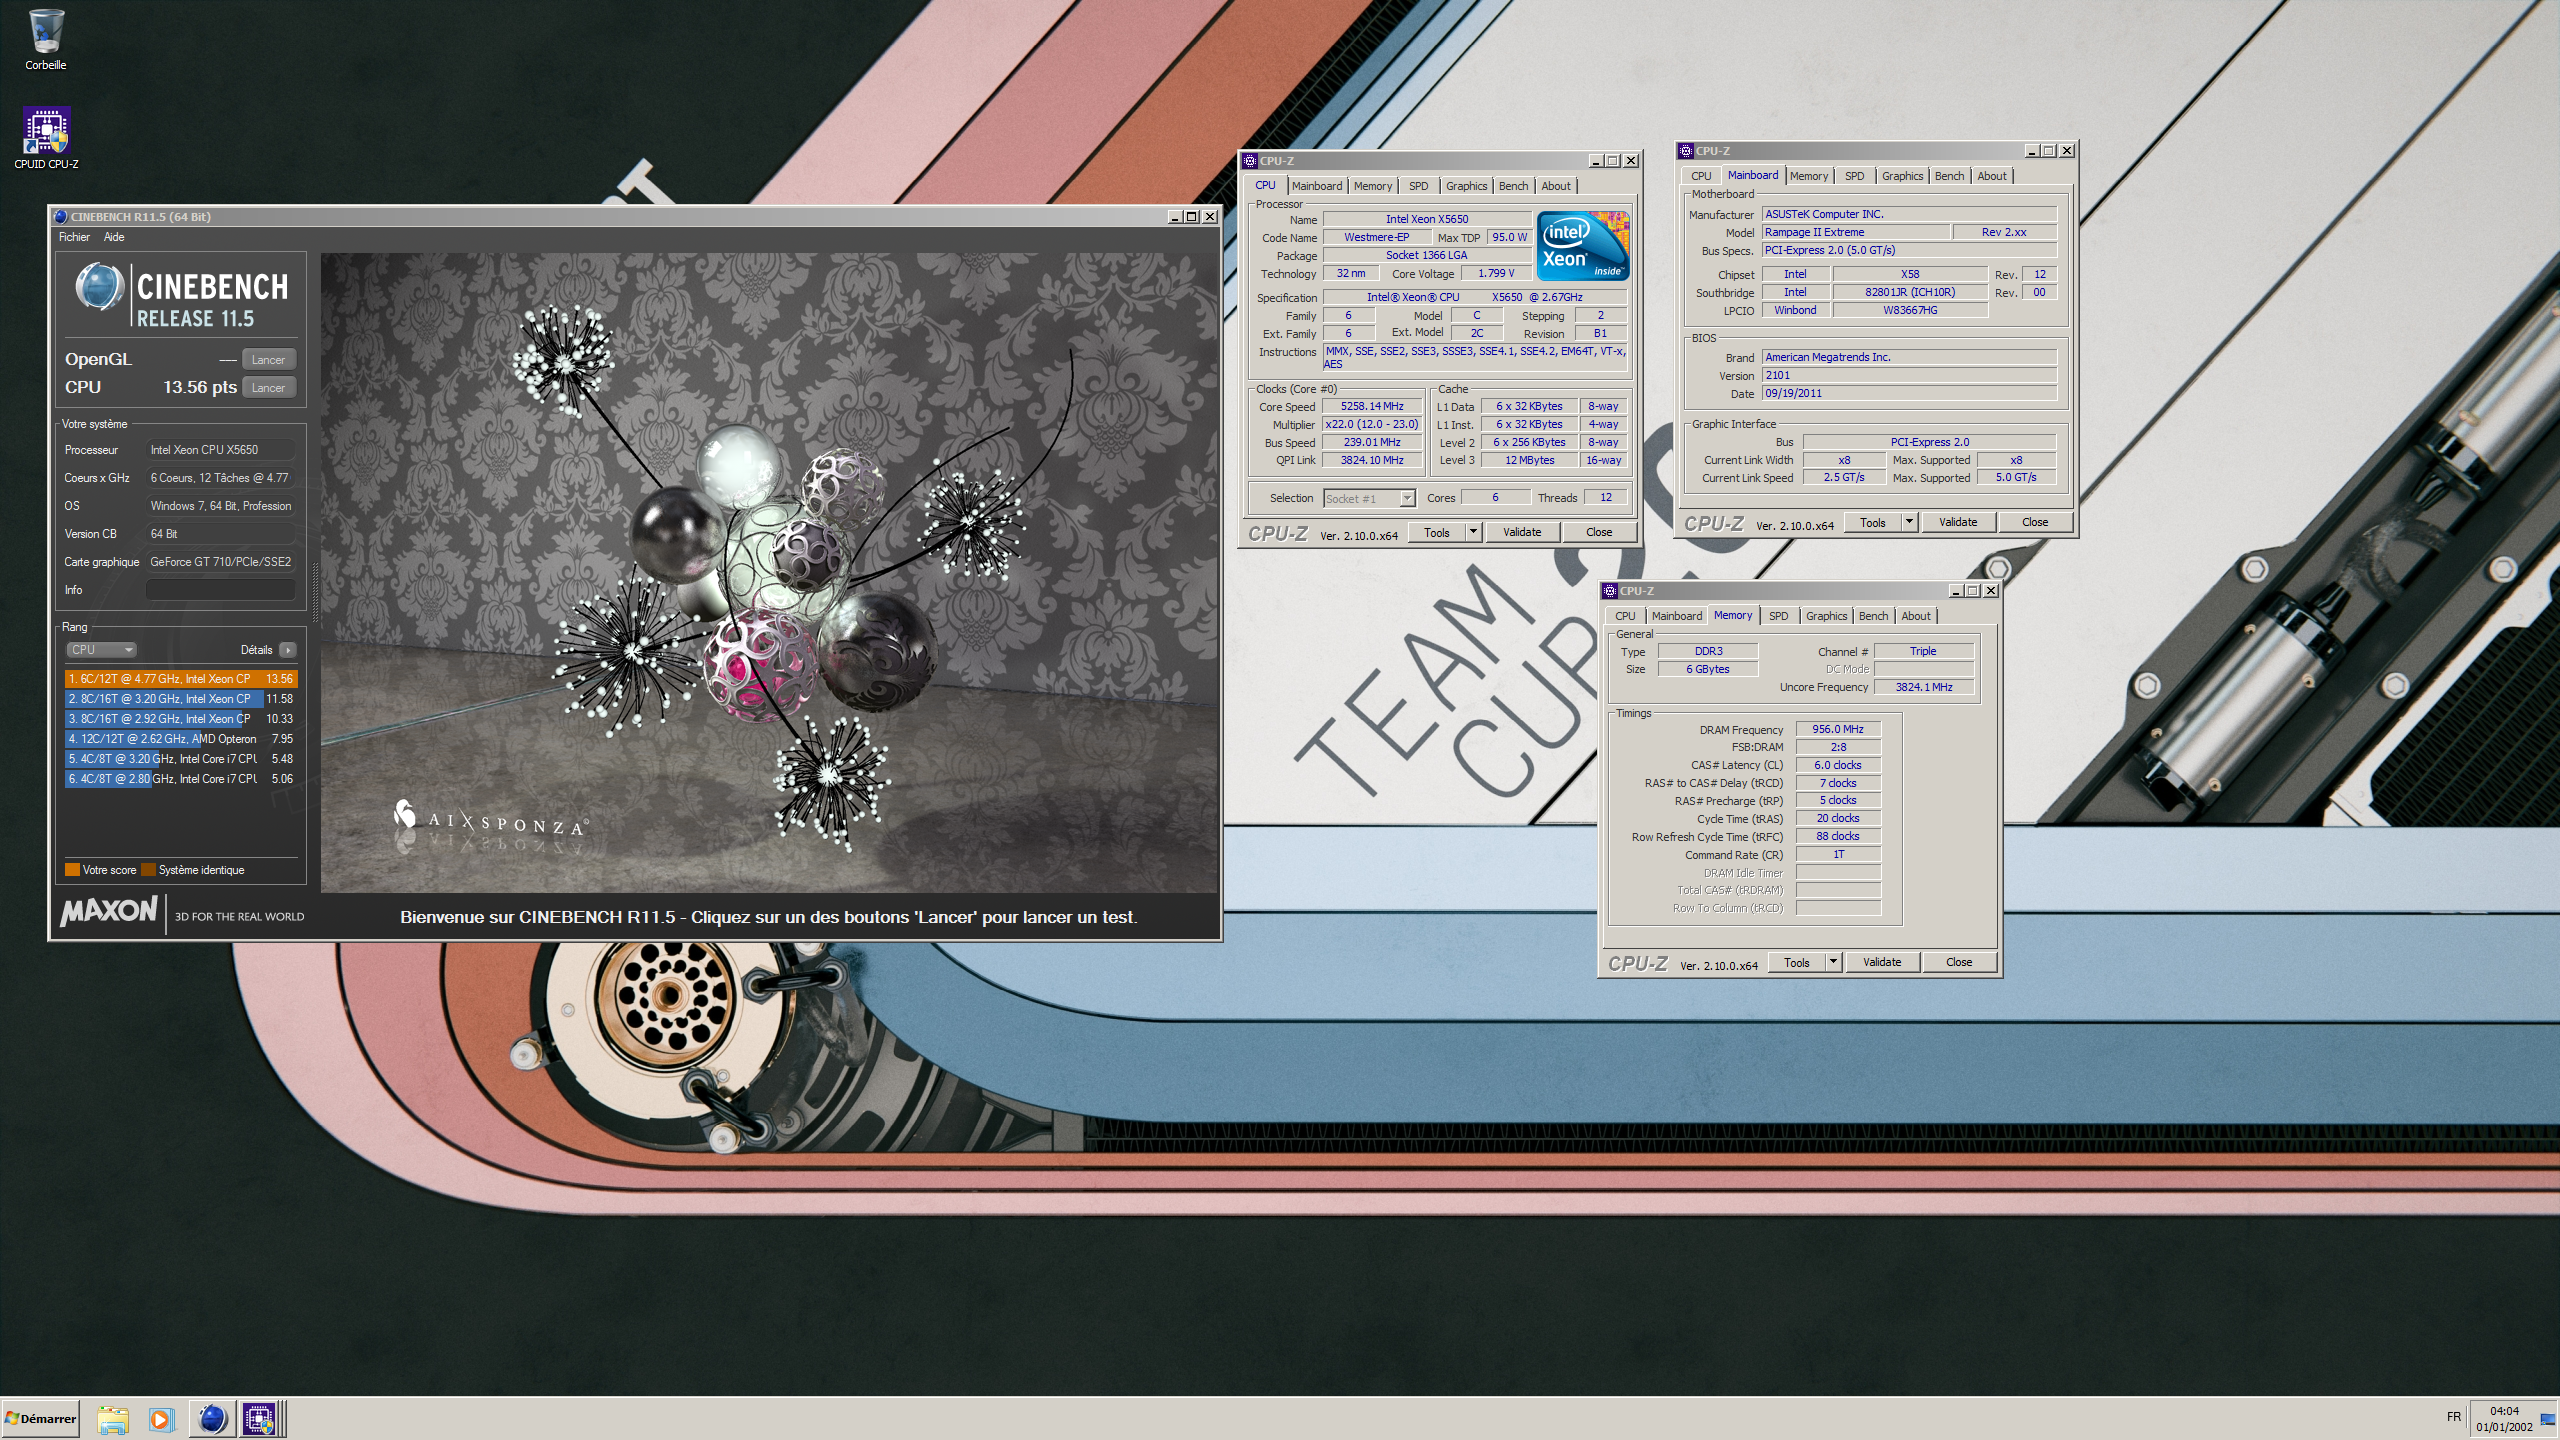
Task: Open the Aide menu in Cinebench
Action: (x=114, y=237)
